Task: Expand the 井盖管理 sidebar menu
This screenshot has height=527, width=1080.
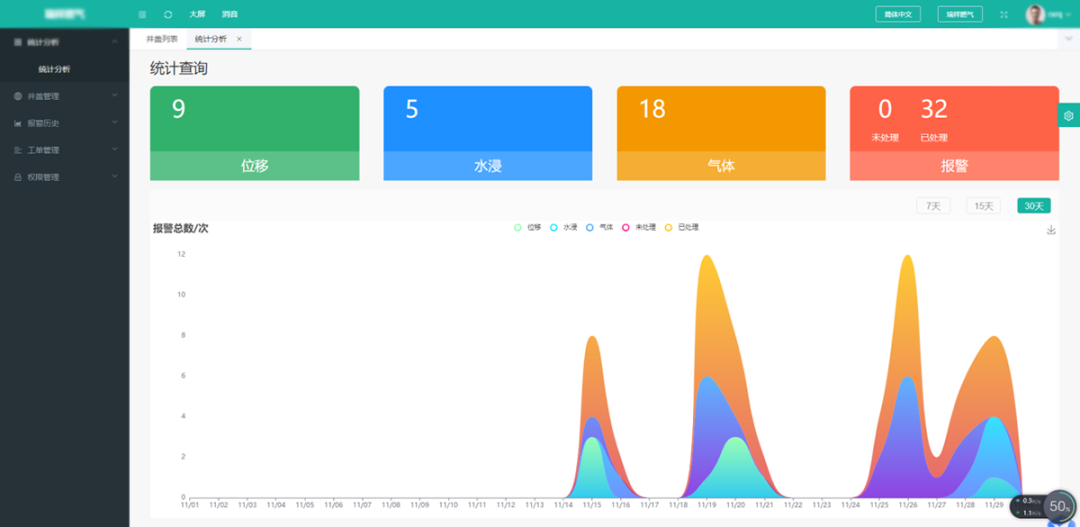Action: (64, 96)
